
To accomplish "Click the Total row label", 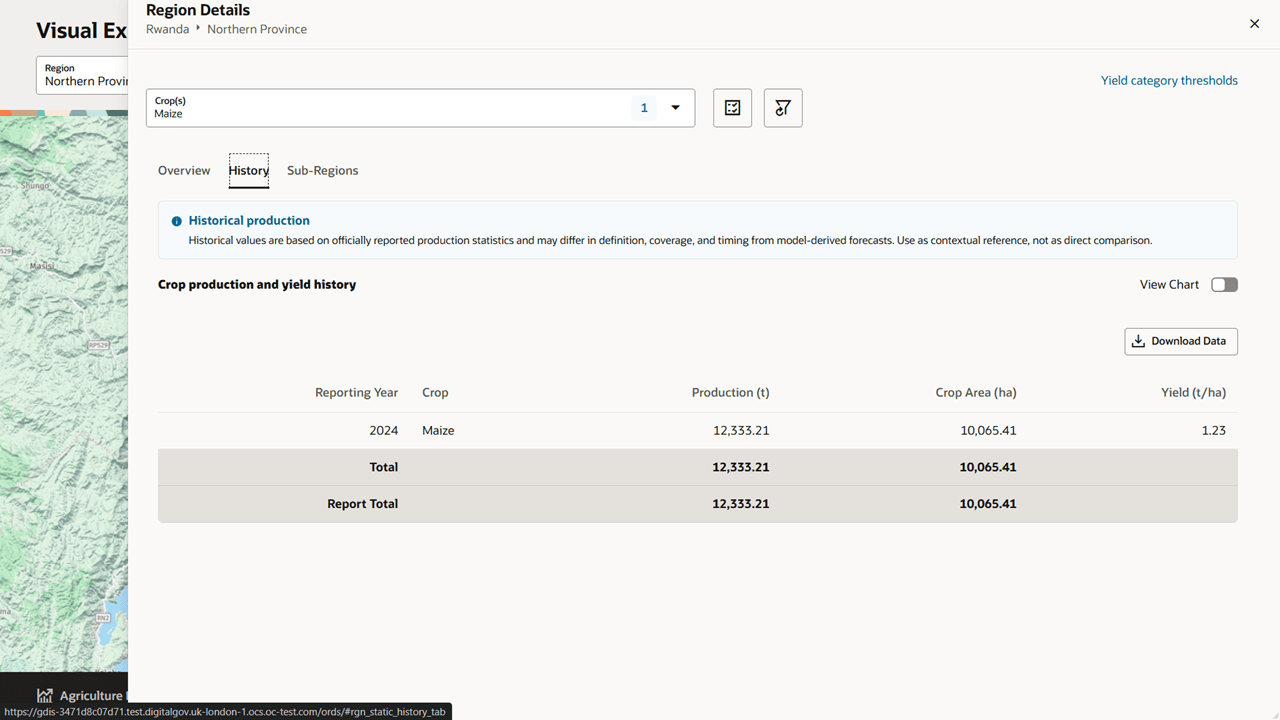I will 383,467.
